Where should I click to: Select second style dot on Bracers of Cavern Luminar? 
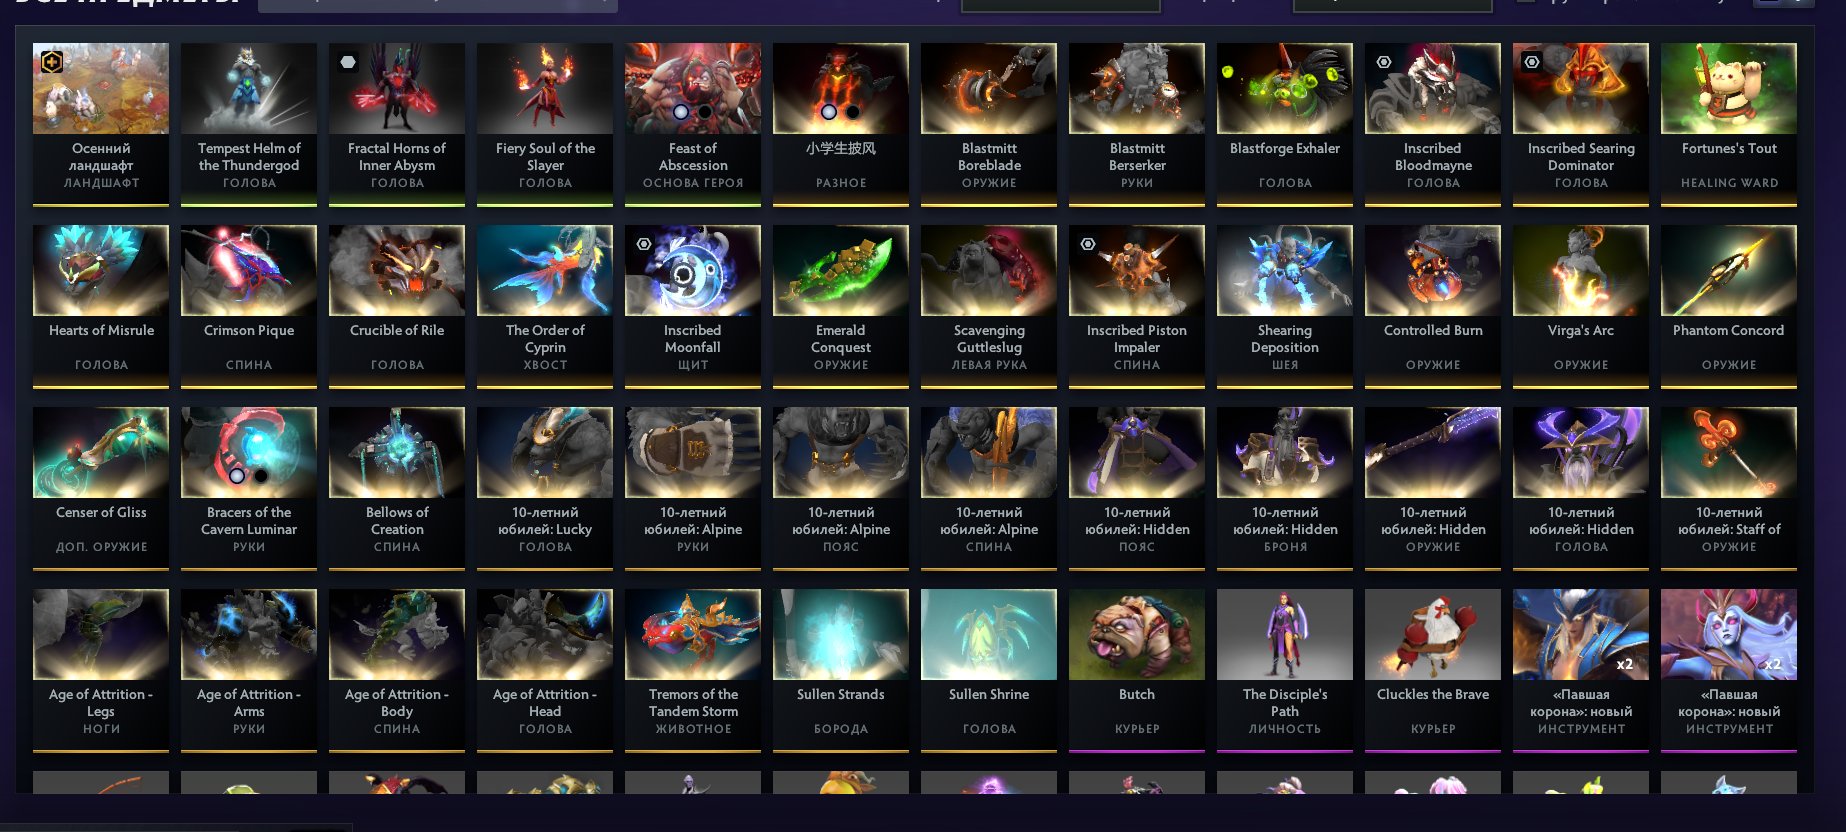tap(261, 476)
